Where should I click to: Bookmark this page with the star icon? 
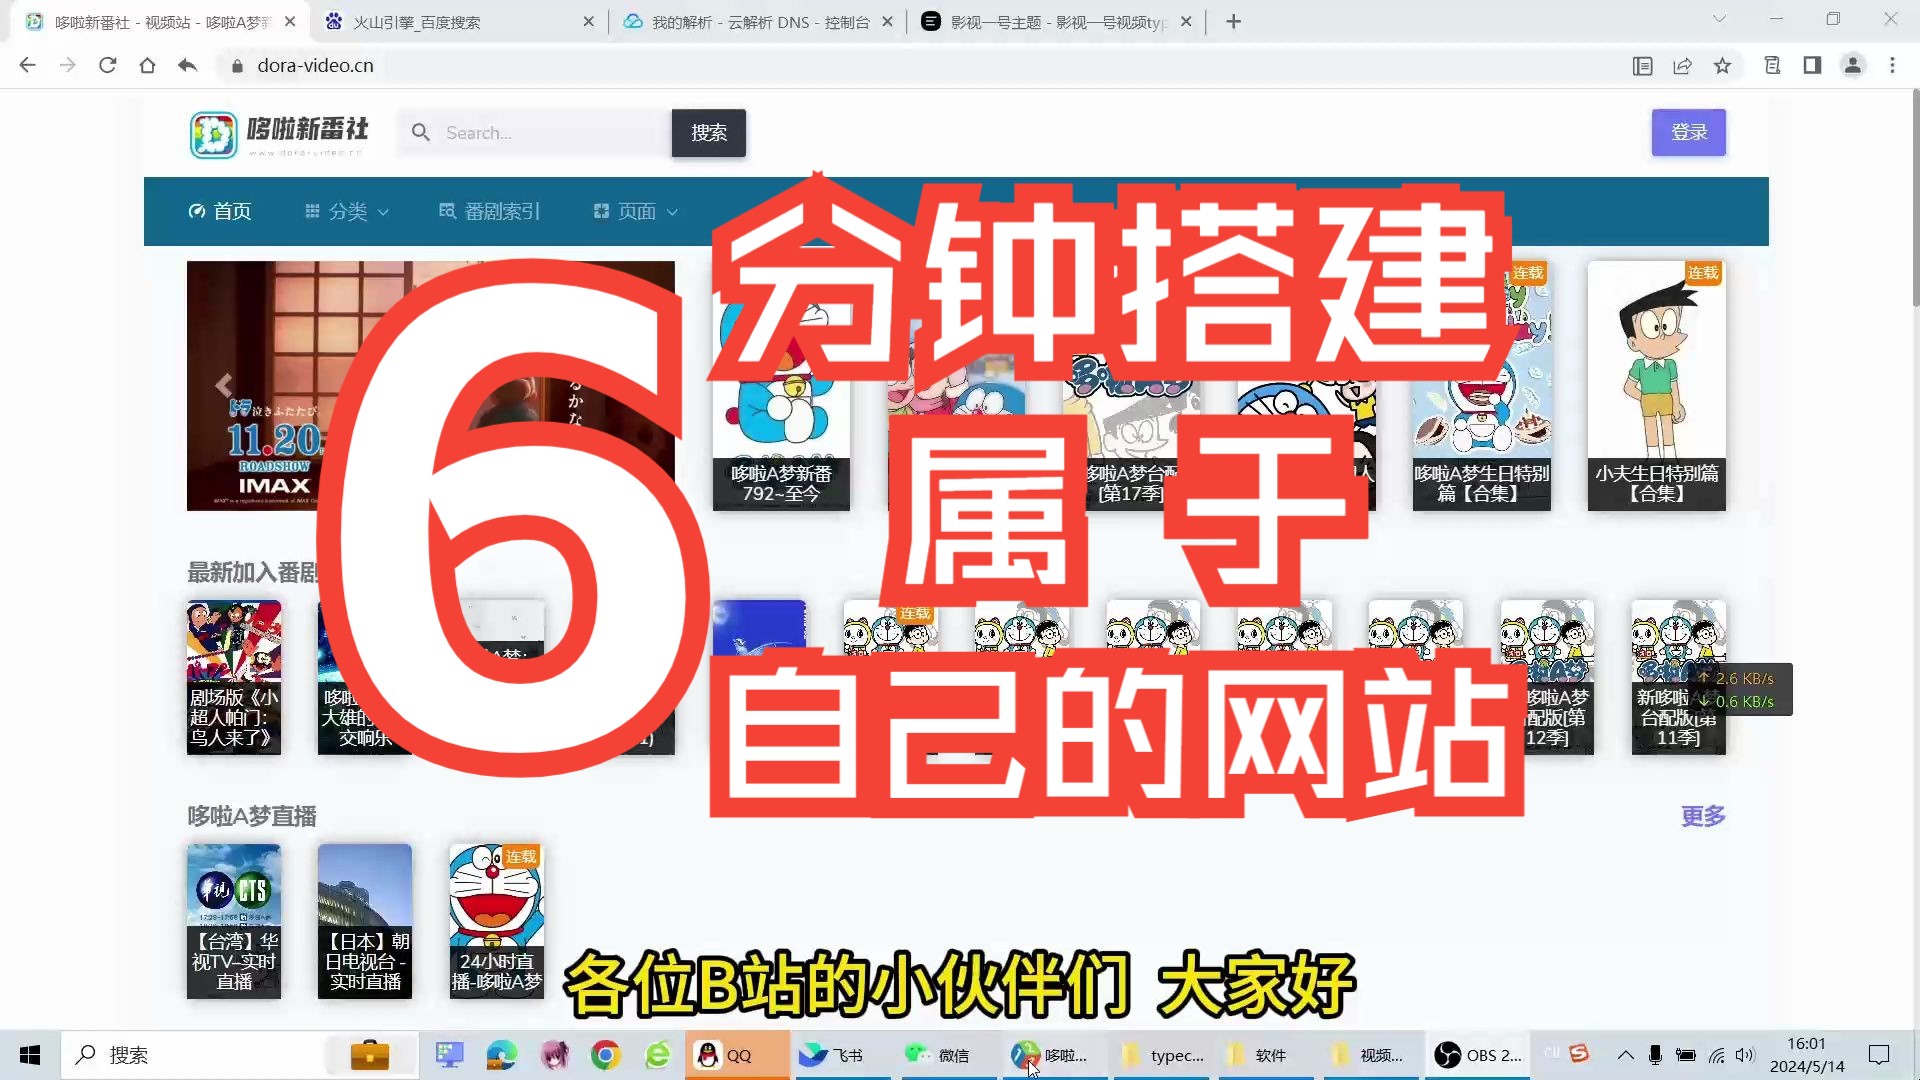[1722, 65]
